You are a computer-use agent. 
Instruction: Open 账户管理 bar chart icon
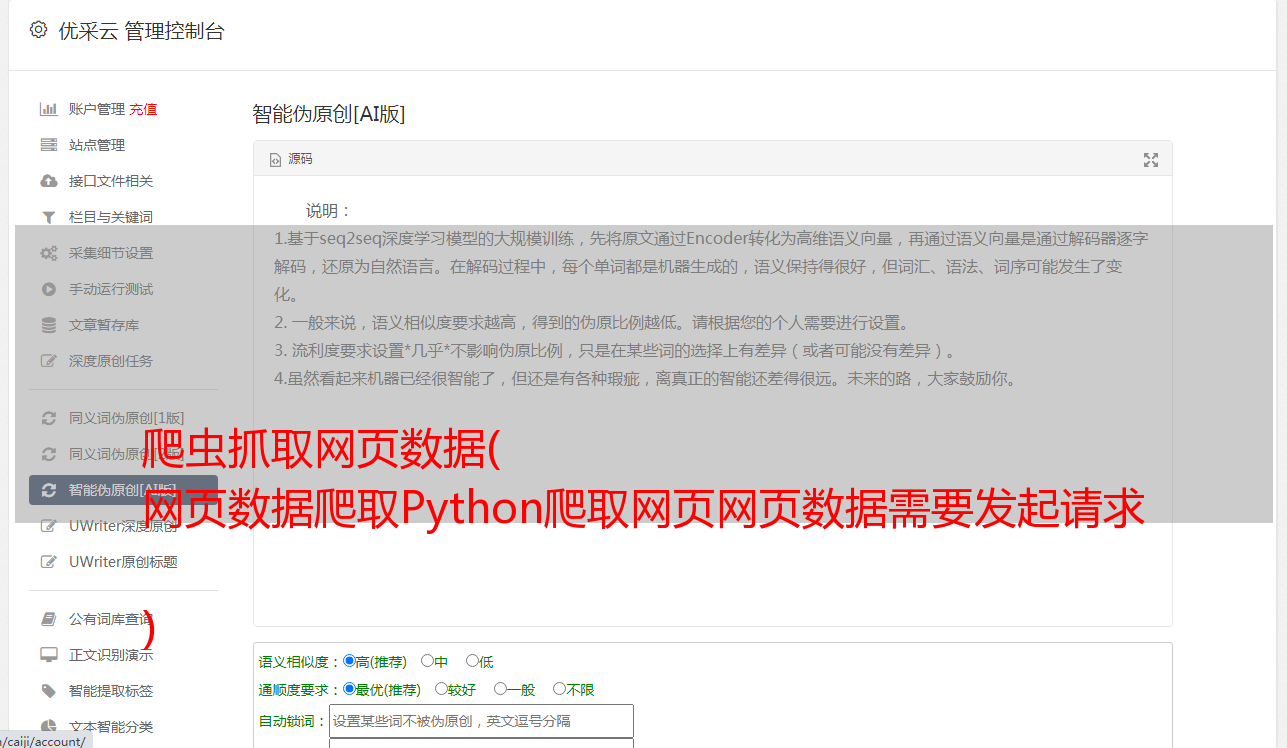click(x=48, y=109)
